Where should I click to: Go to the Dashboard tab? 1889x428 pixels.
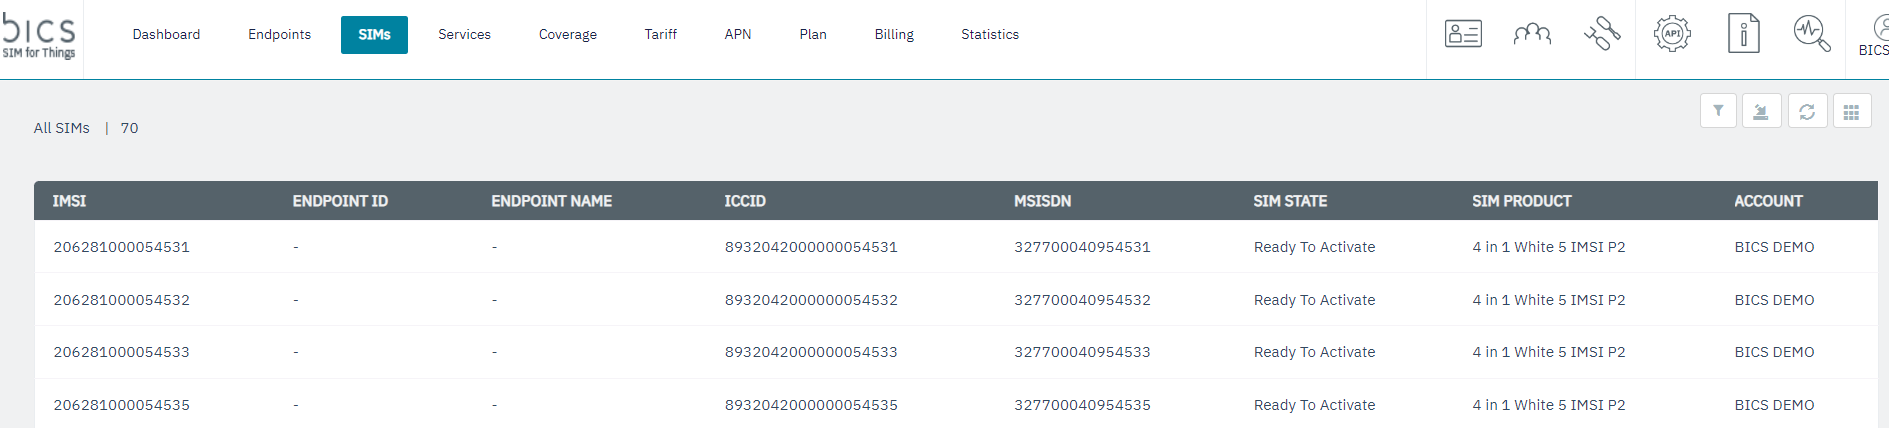point(166,35)
